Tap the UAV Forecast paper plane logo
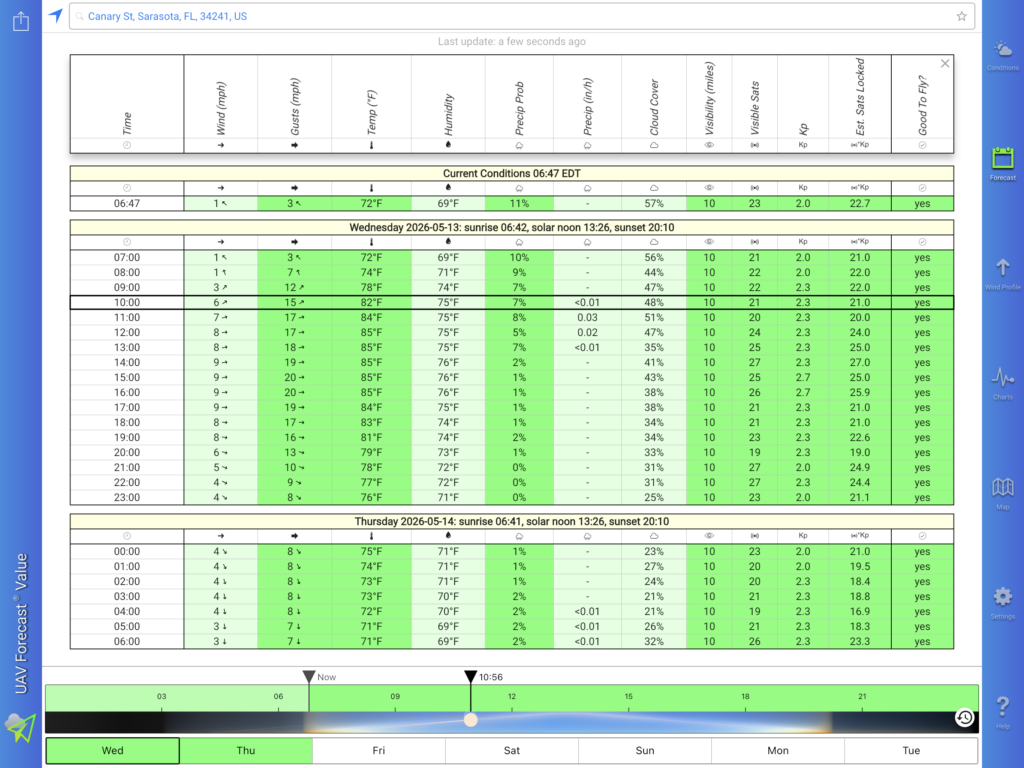Screen dimensions: 1024x768 click(20, 728)
